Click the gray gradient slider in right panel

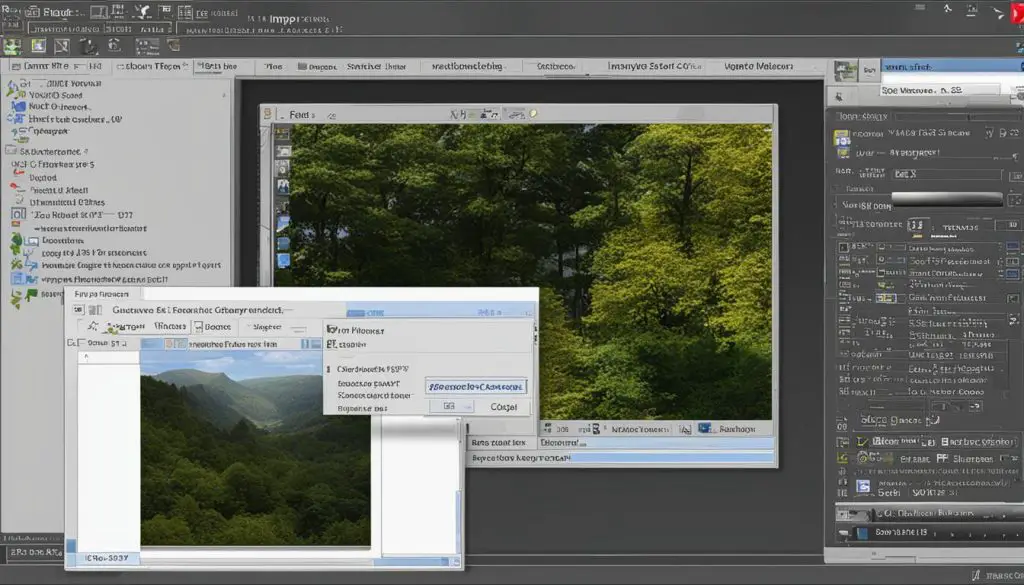pyautogui.click(x=946, y=198)
